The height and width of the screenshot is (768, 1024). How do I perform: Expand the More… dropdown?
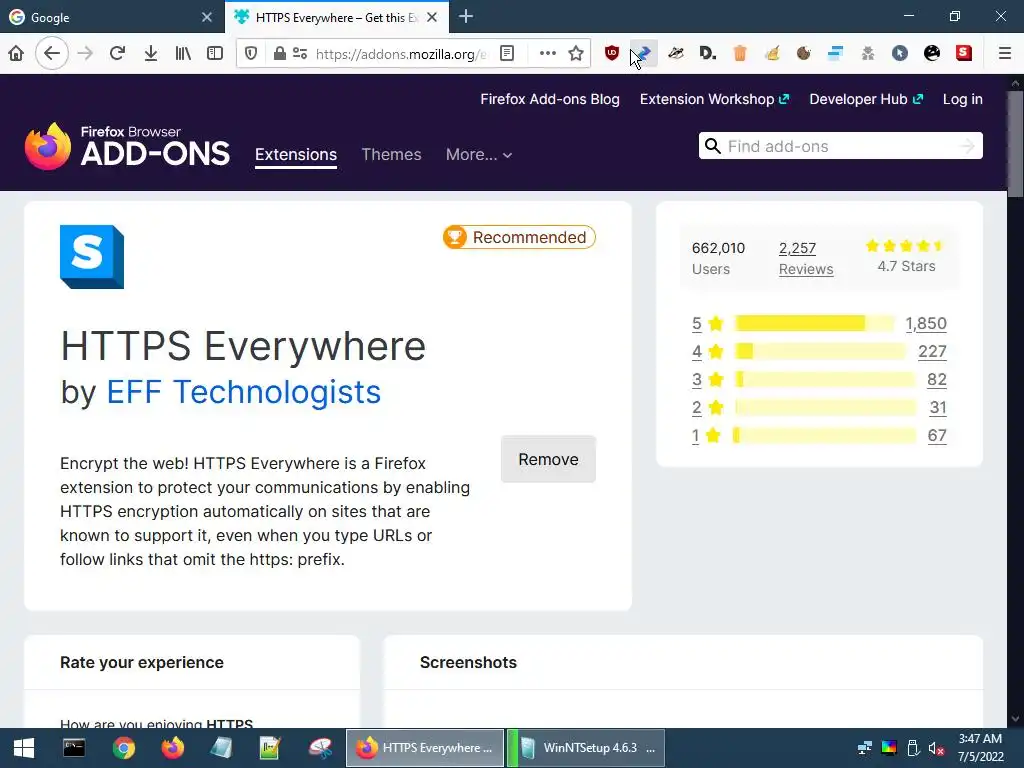point(479,155)
